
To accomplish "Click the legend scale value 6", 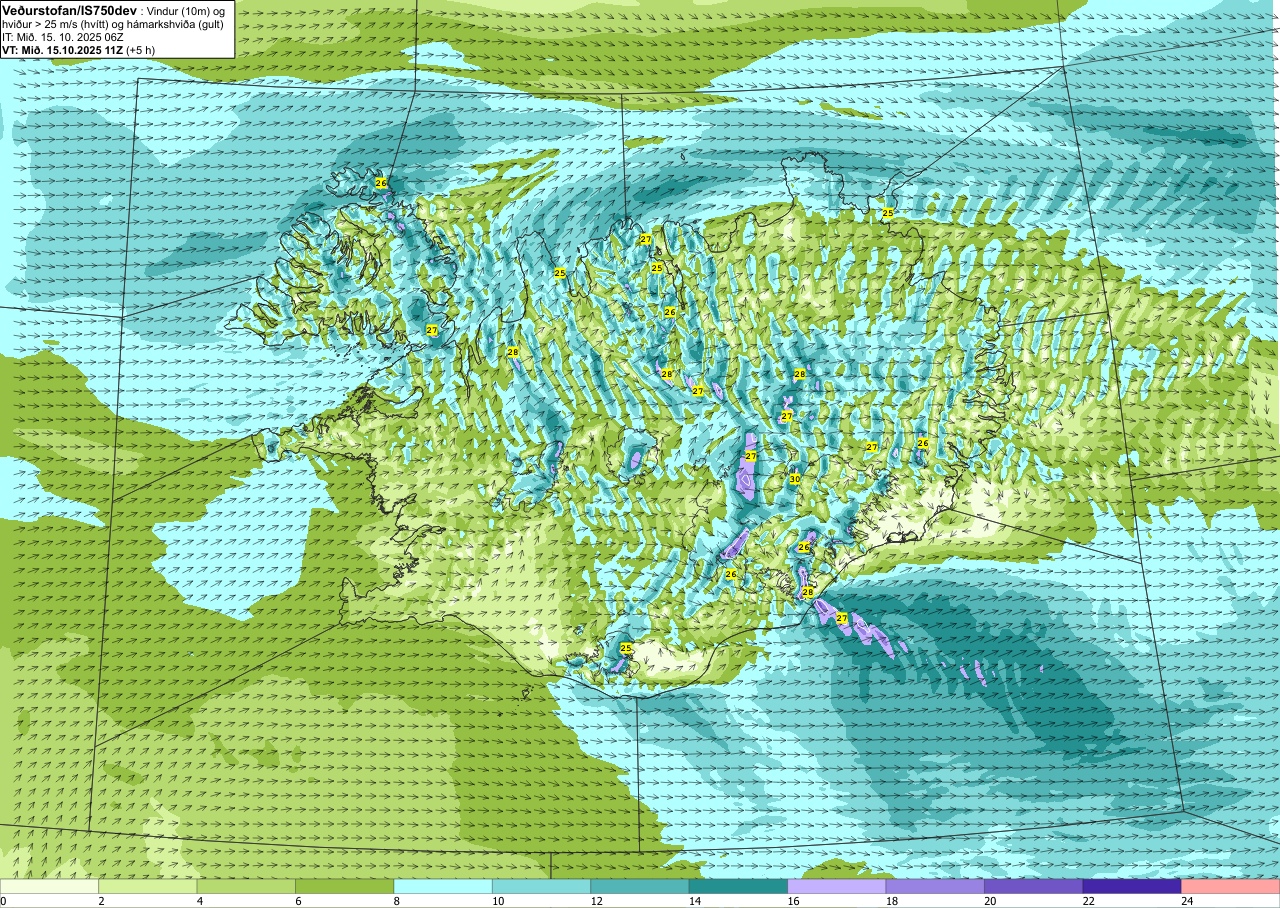I will coord(296,902).
